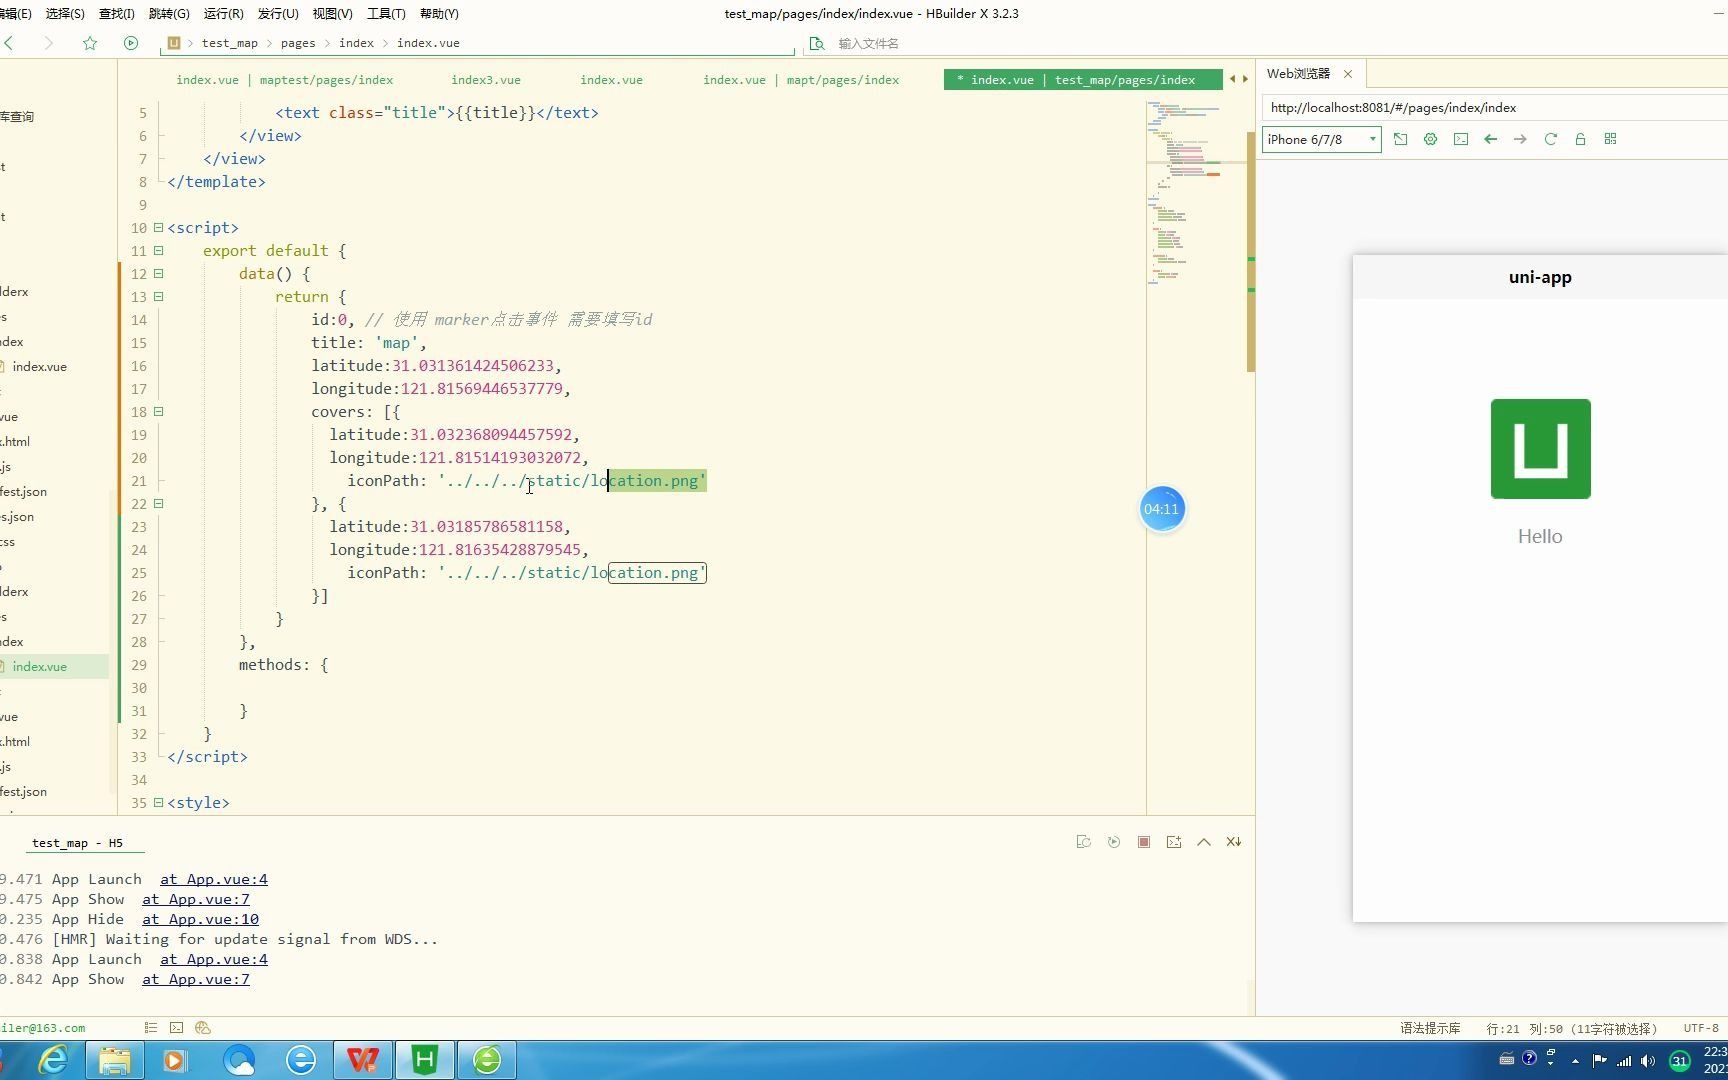Collapse data() fold at line 12
Image resolution: width=1728 pixels, height=1080 pixels.
click(158, 274)
